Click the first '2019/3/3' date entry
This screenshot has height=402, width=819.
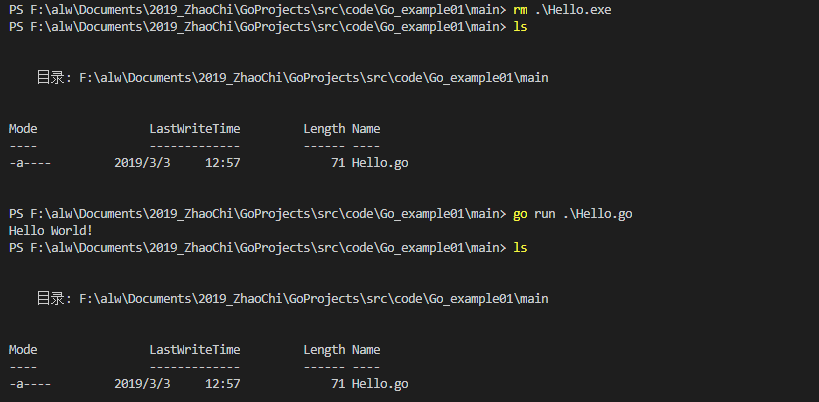pos(142,163)
